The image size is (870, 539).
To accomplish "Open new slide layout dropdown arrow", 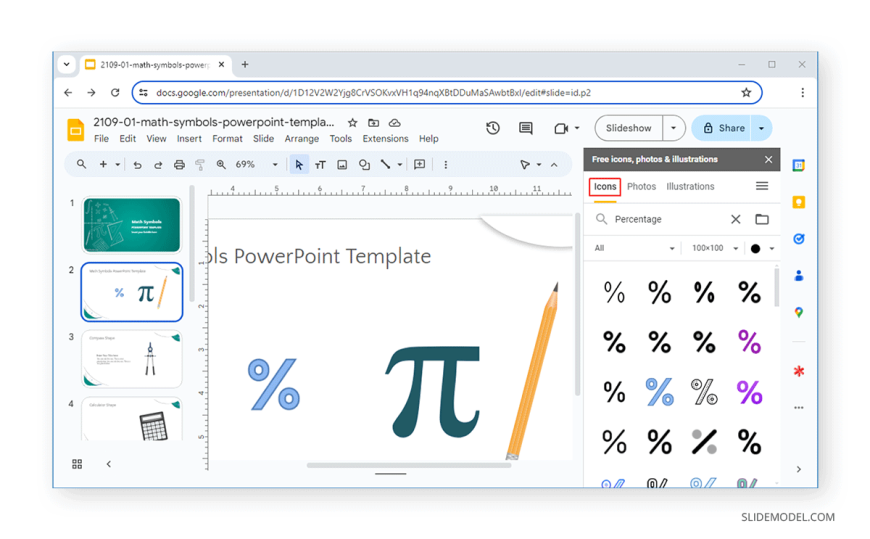I will [x=118, y=165].
